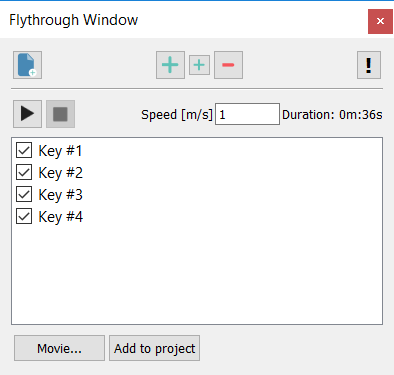
Task: Click the Add to project button
Action: 155,348
